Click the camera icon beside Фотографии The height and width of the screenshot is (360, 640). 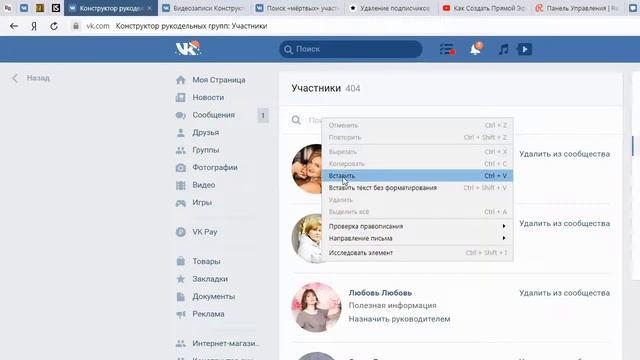pyautogui.click(x=181, y=168)
